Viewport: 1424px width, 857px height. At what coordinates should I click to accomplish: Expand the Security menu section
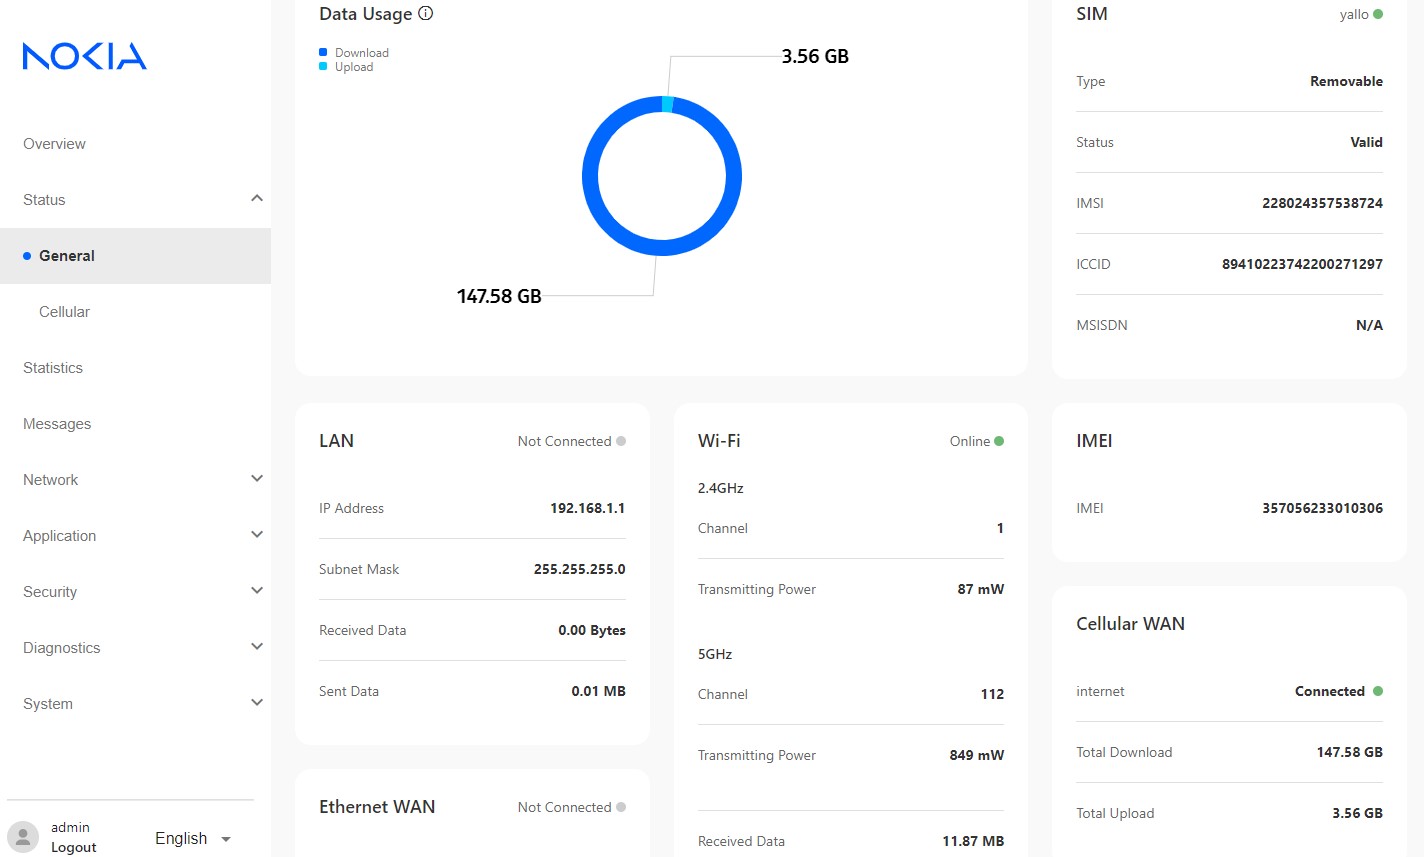[x=256, y=591]
